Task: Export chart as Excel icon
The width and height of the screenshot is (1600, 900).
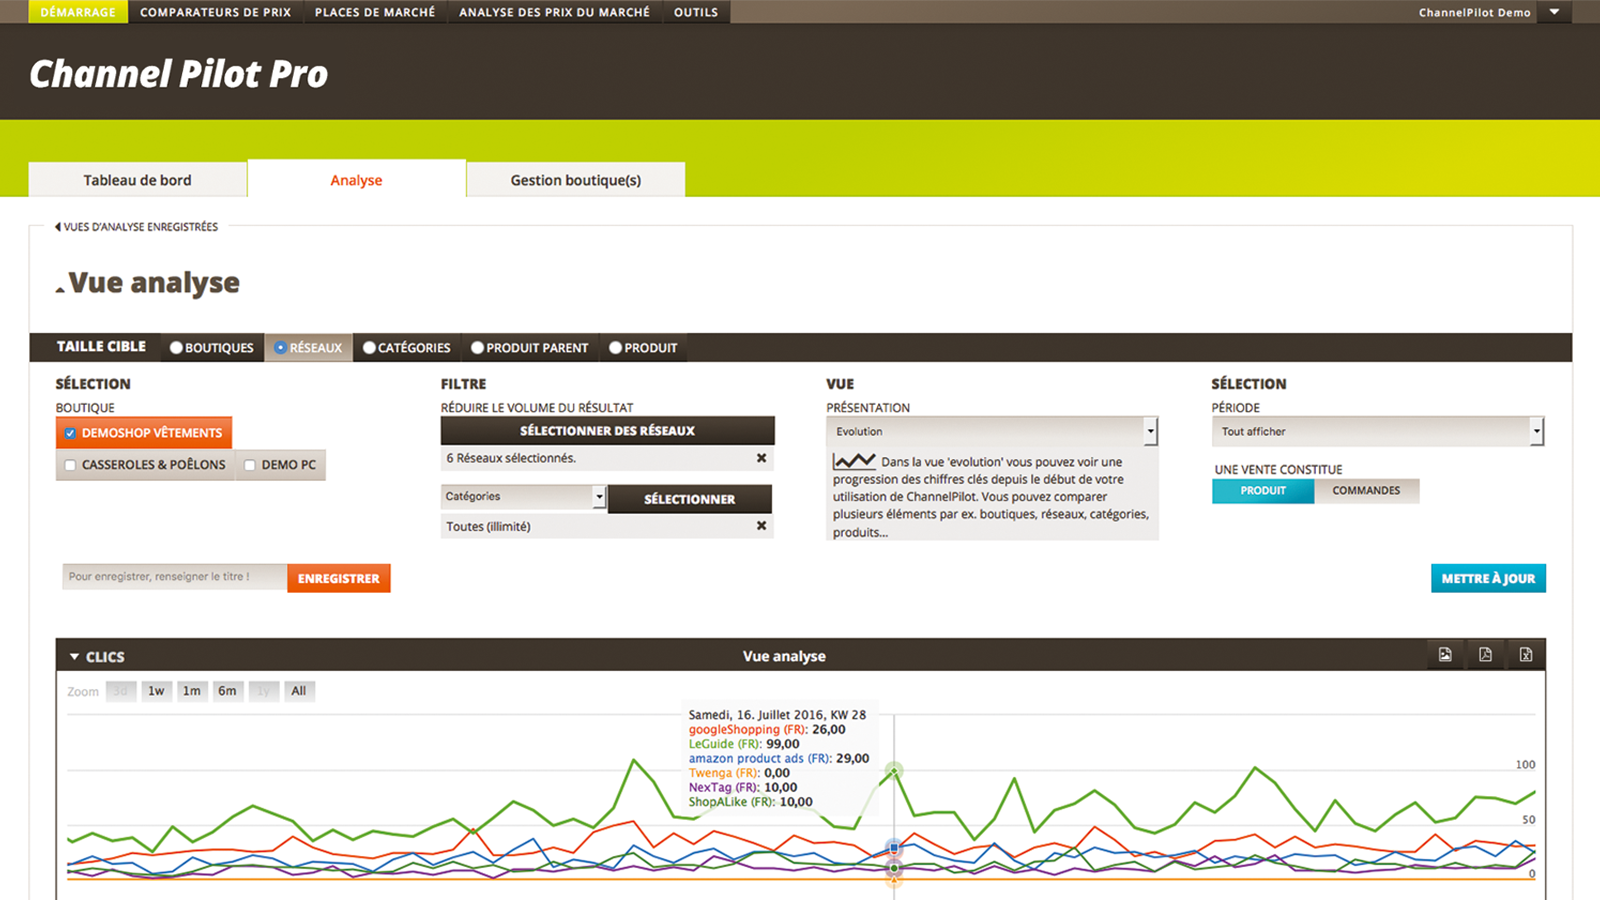Action: 1525,655
